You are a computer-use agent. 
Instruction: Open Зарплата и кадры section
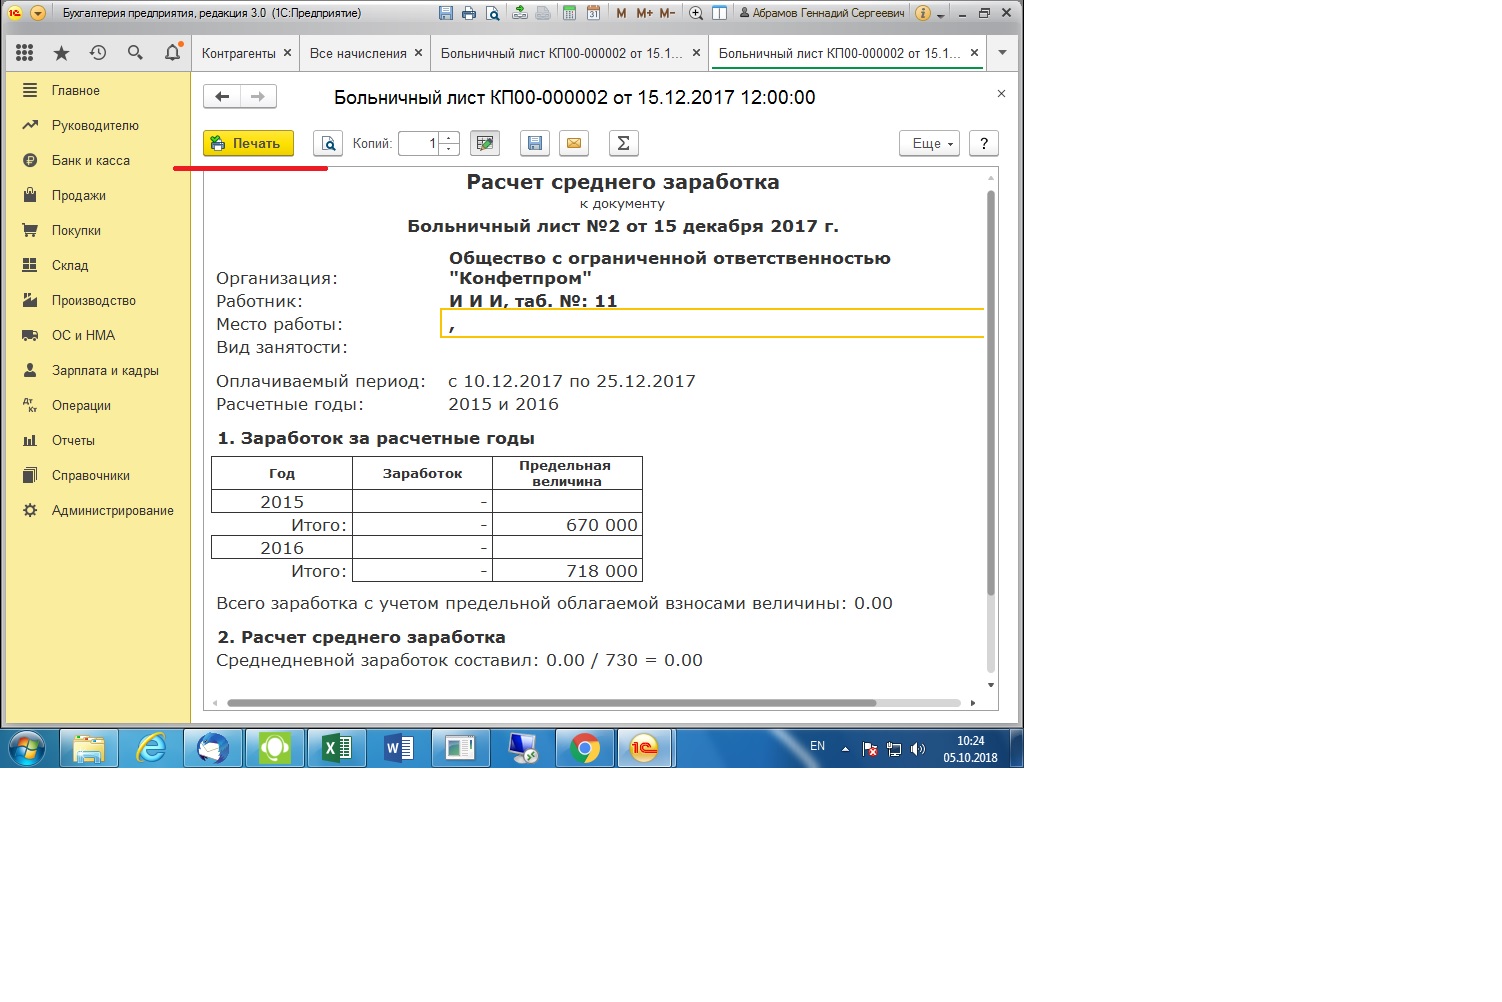pos(105,370)
